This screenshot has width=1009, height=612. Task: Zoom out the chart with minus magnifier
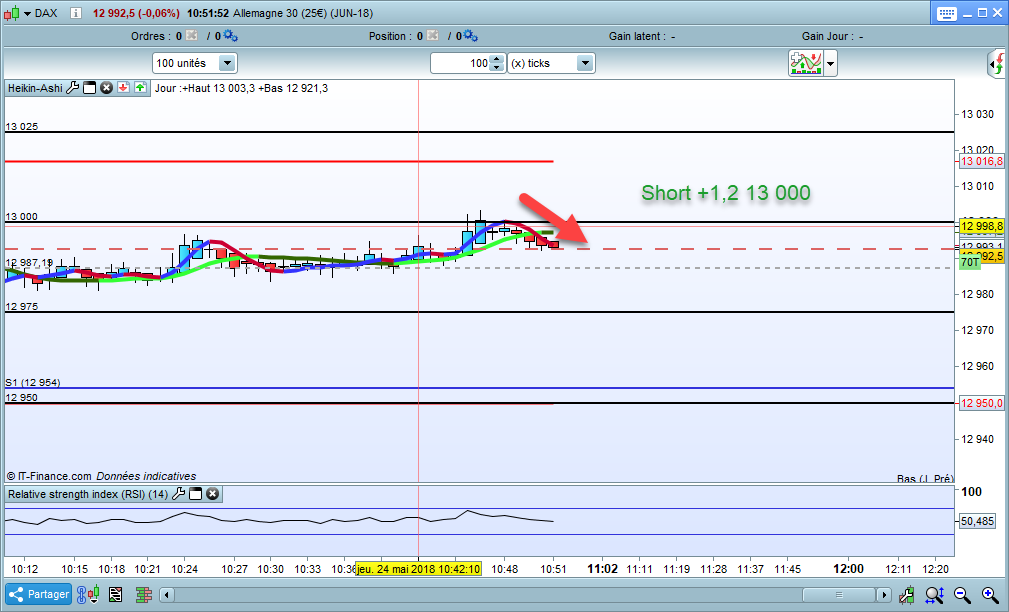tap(962, 595)
